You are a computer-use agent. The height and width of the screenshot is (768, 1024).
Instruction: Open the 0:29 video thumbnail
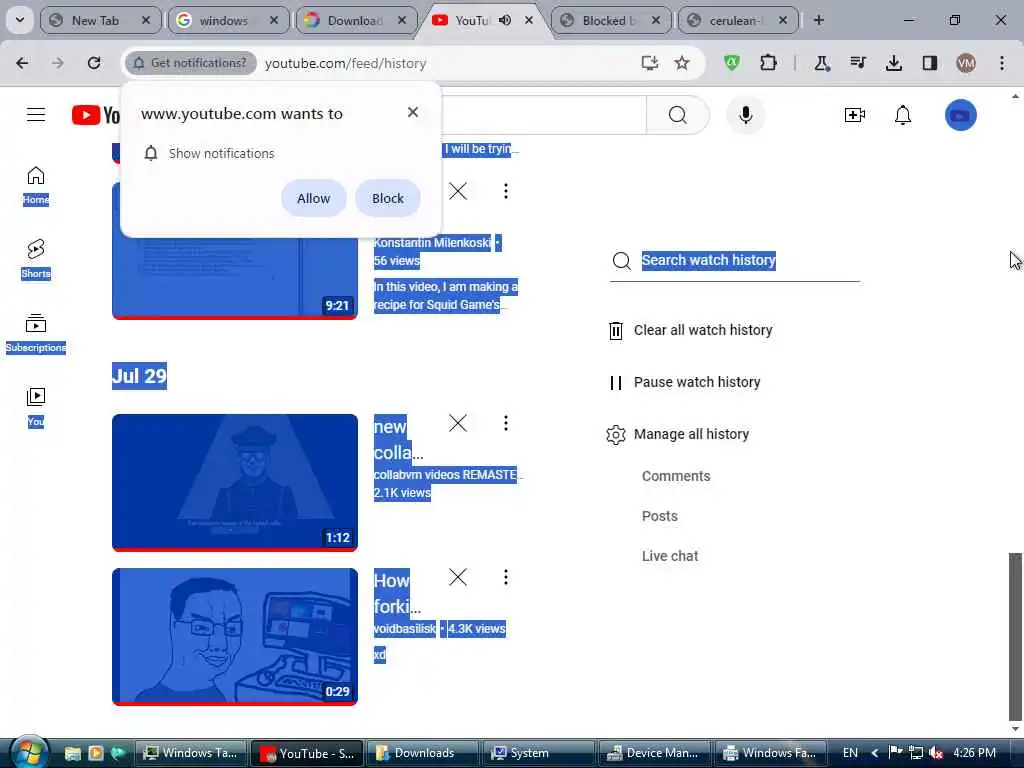coord(235,637)
